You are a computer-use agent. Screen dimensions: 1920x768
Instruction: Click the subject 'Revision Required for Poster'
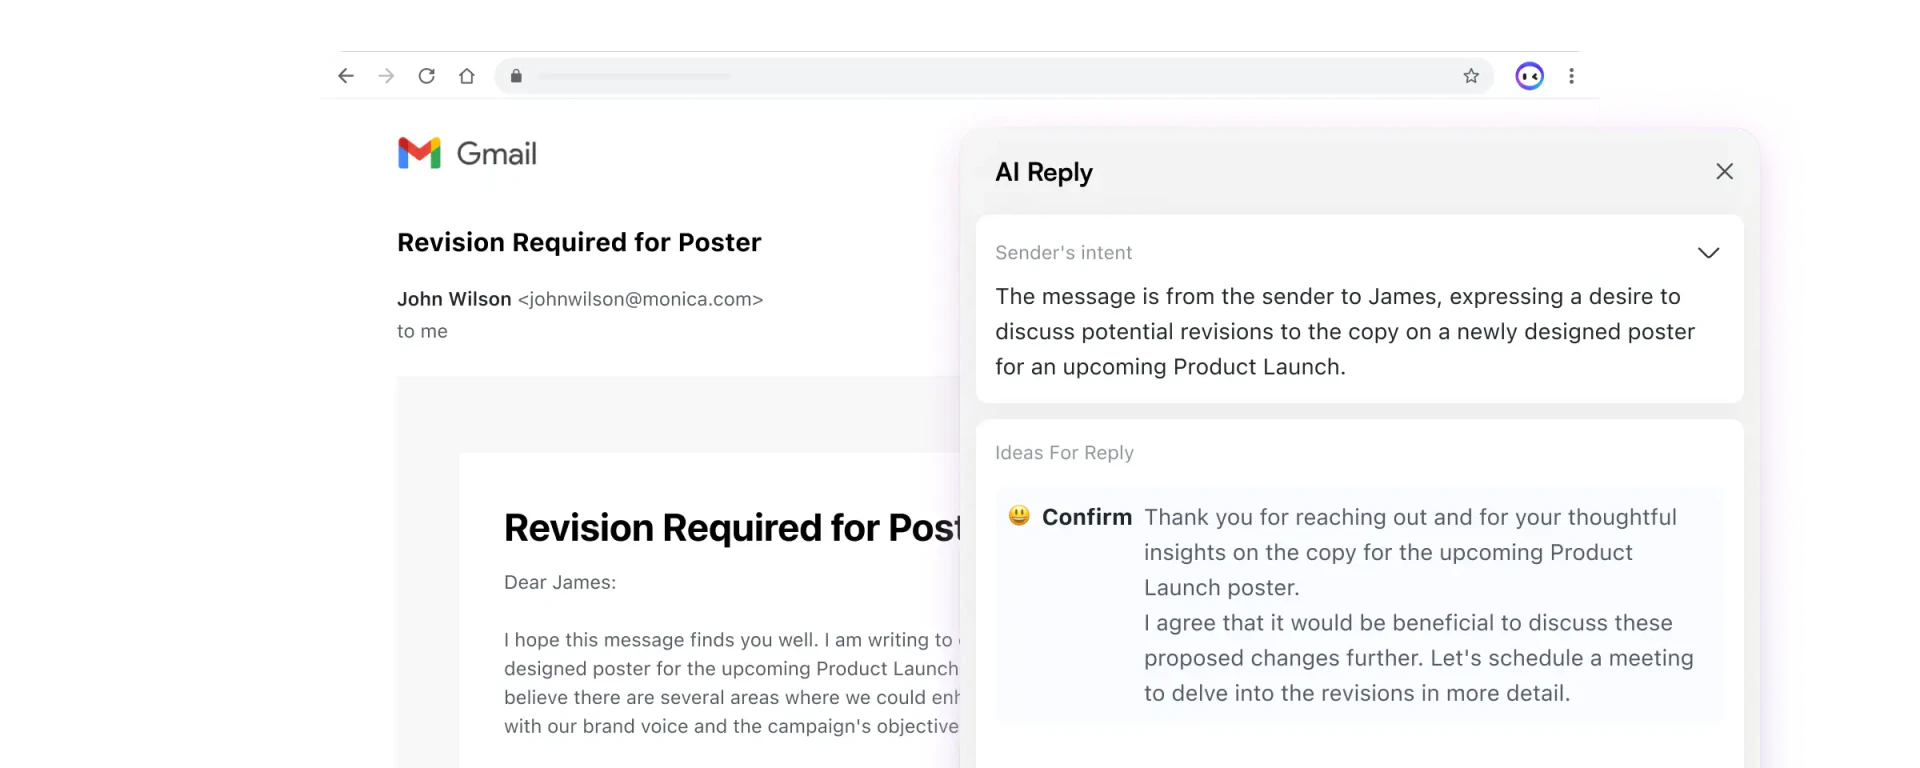(579, 242)
